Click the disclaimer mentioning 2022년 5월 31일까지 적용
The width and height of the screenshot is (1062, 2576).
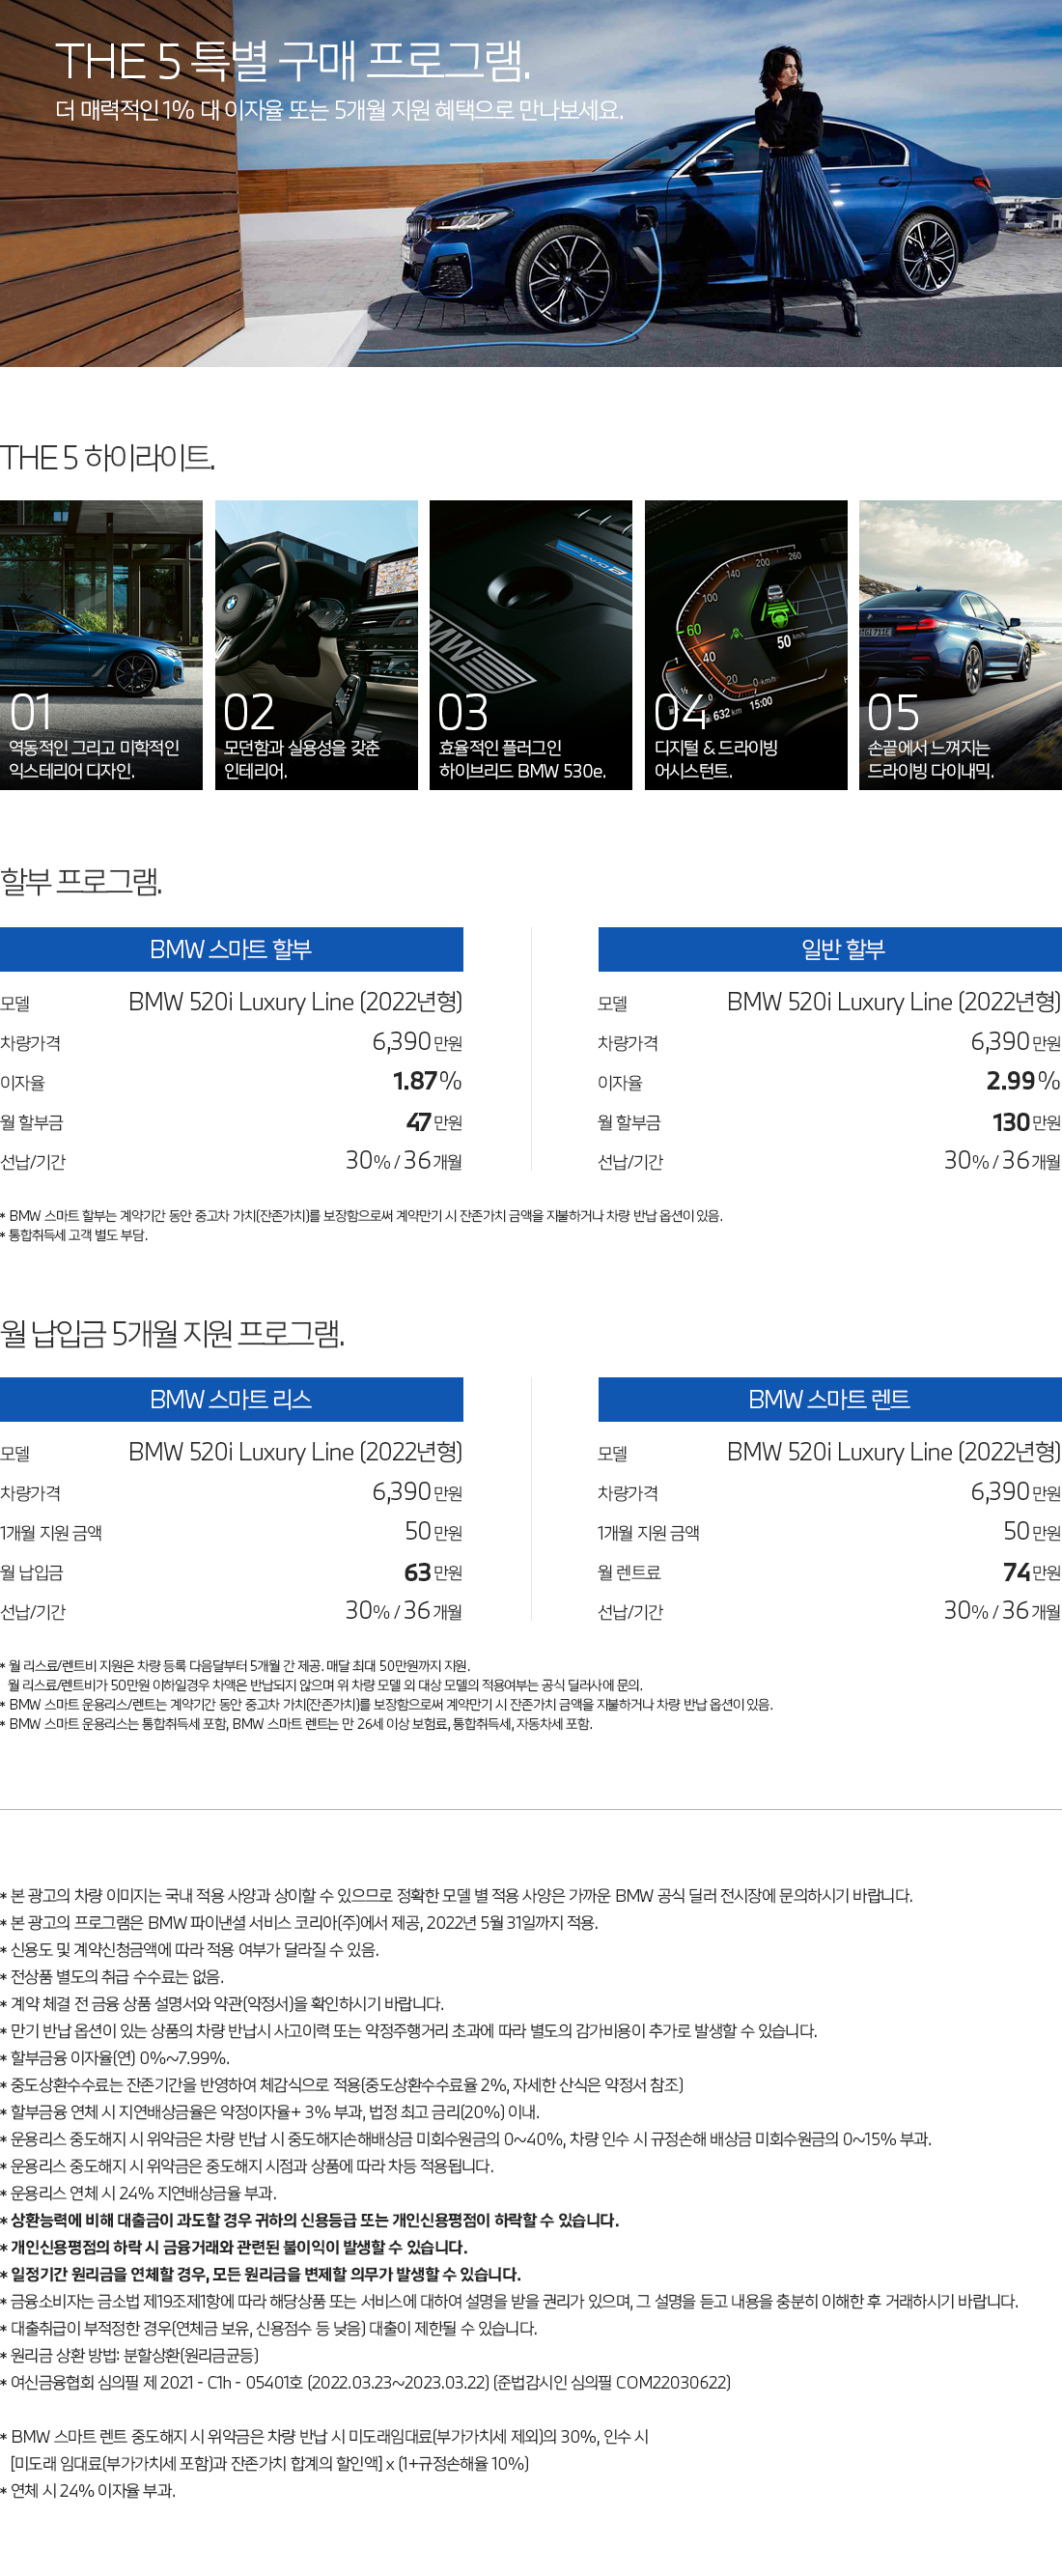click(x=299, y=1922)
